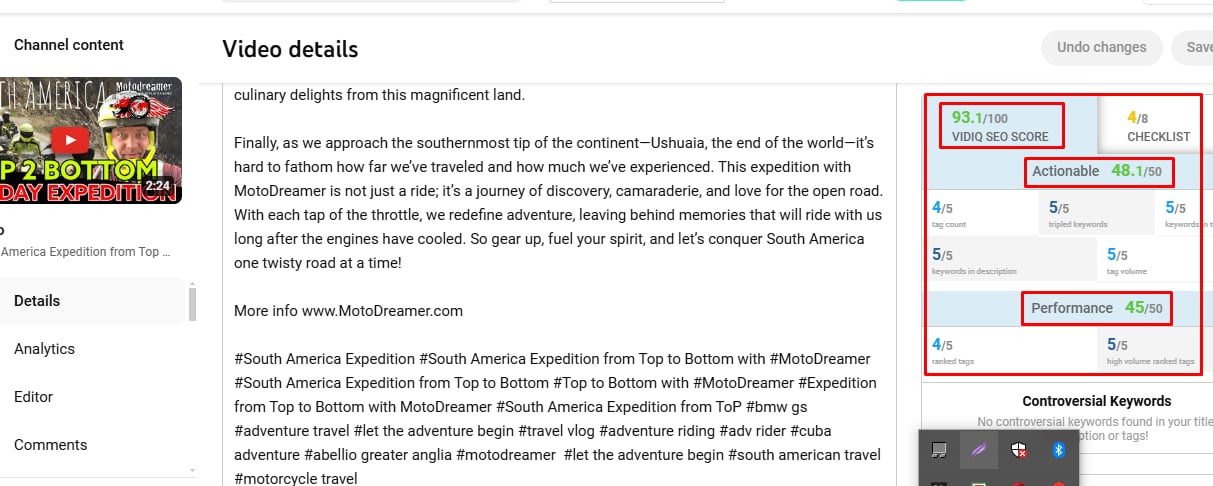Click the Bluetooth system tray icon
The image size is (1213, 486).
(1058, 451)
